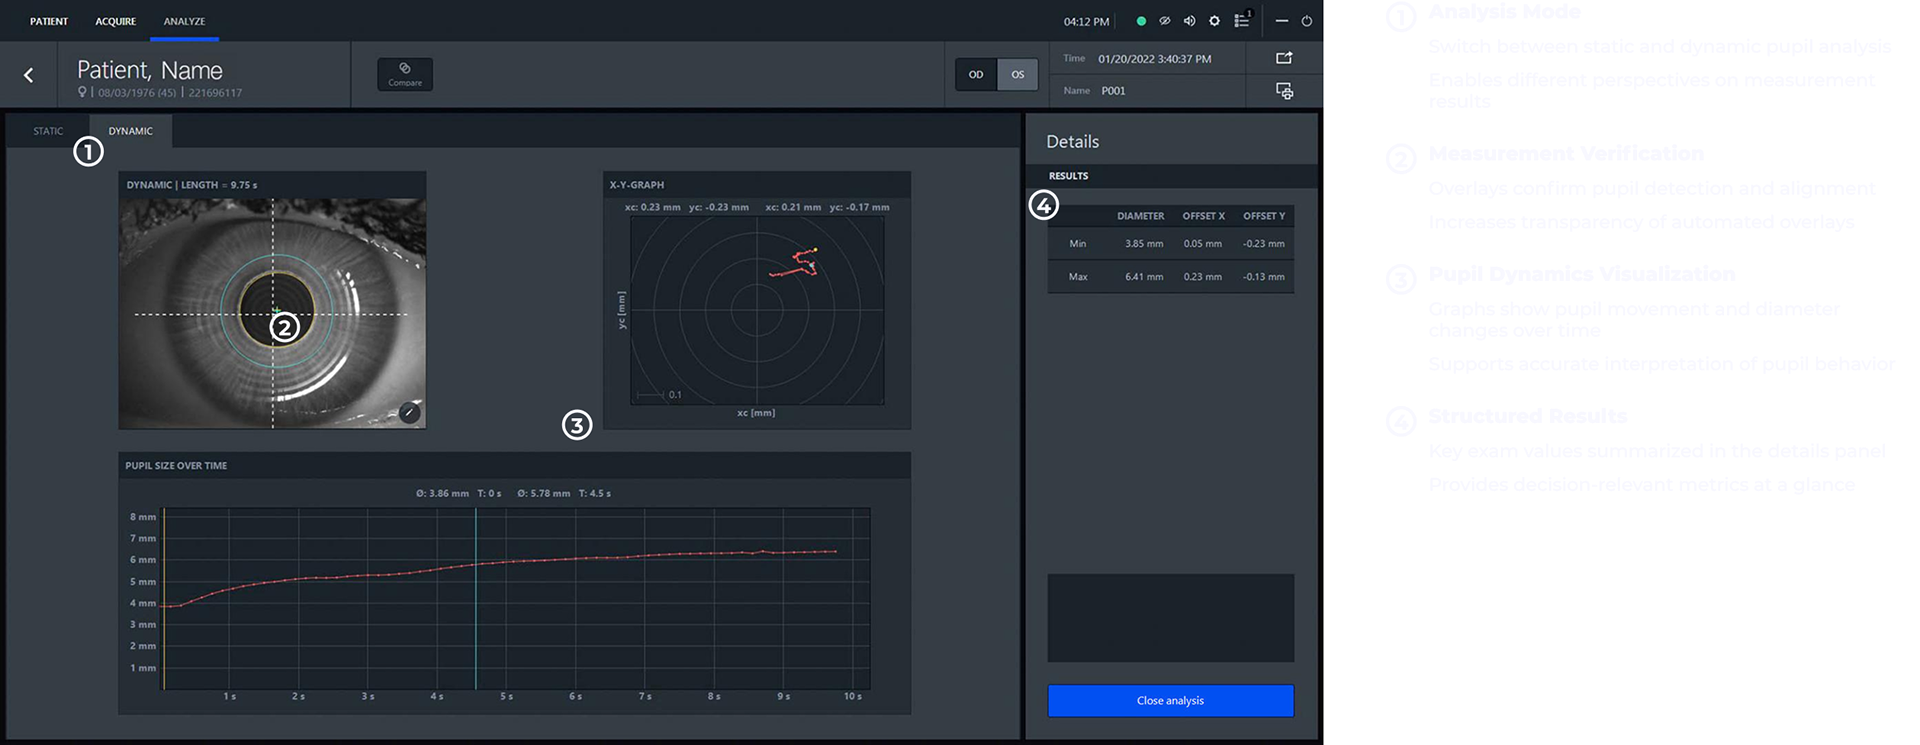Open the ANALYZE tab
This screenshot has height=745, width=1920.
184,21
